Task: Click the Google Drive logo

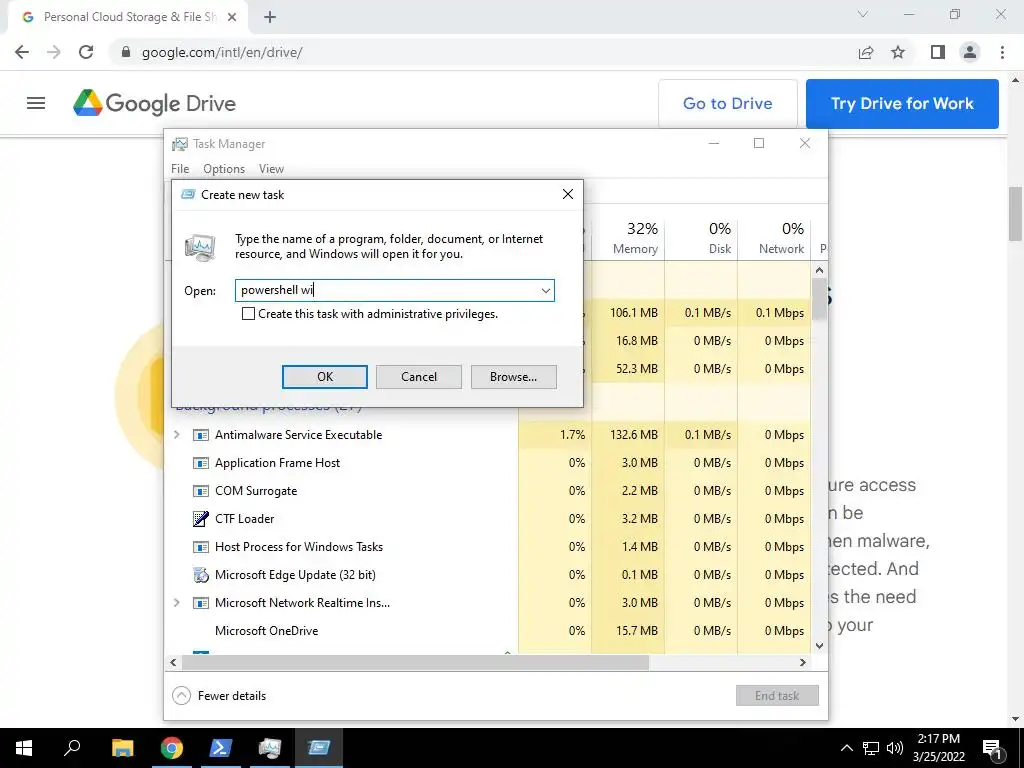Action: 154,103
